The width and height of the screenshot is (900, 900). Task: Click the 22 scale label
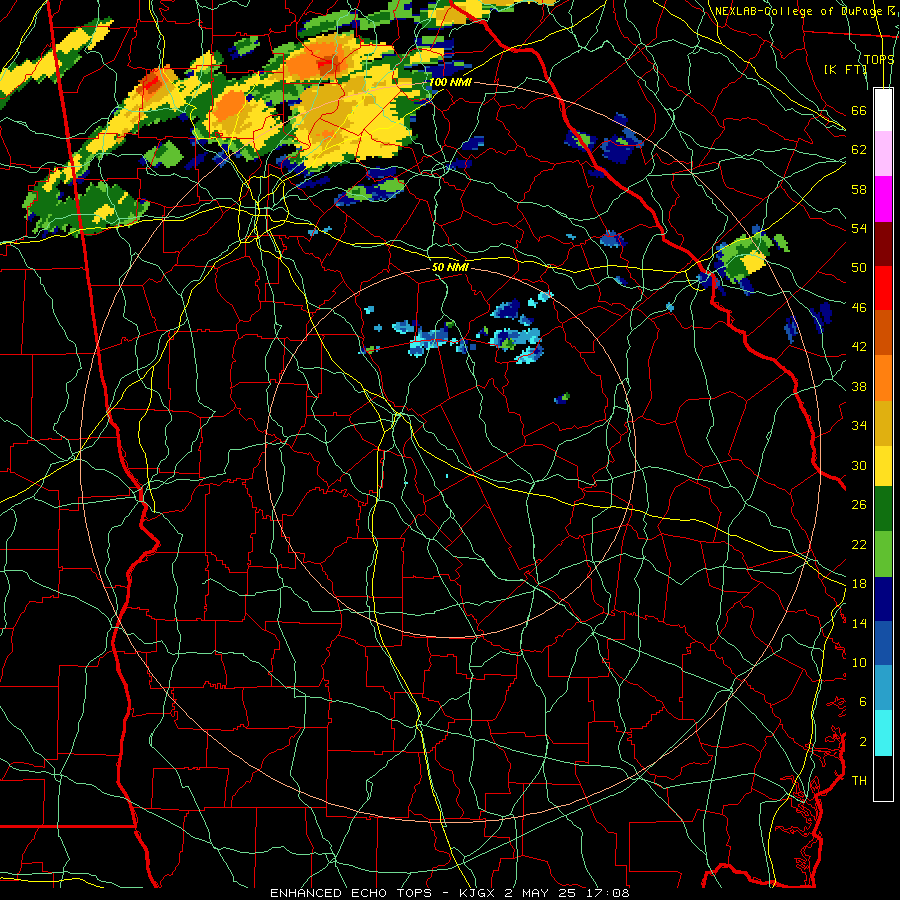[x=859, y=544]
